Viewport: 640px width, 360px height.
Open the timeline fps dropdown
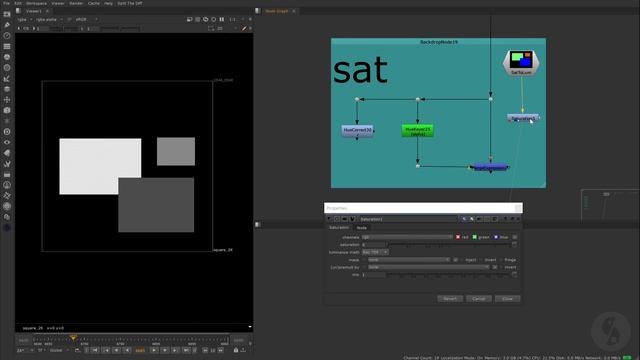pos(24,350)
